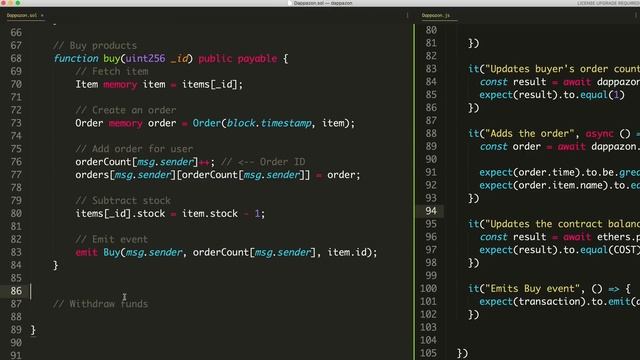The height and width of the screenshot is (360, 640).
Task: Click the '// Subtract stock' comment
Action: click(x=123, y=201)
